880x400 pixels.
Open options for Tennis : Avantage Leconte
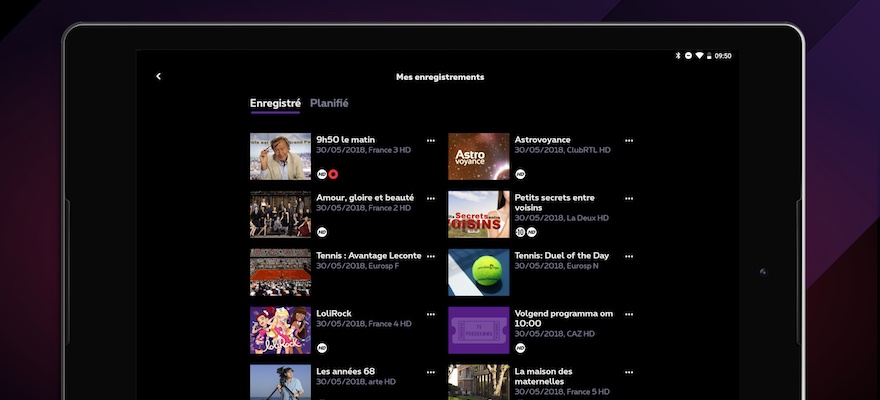tap(431, 256)
